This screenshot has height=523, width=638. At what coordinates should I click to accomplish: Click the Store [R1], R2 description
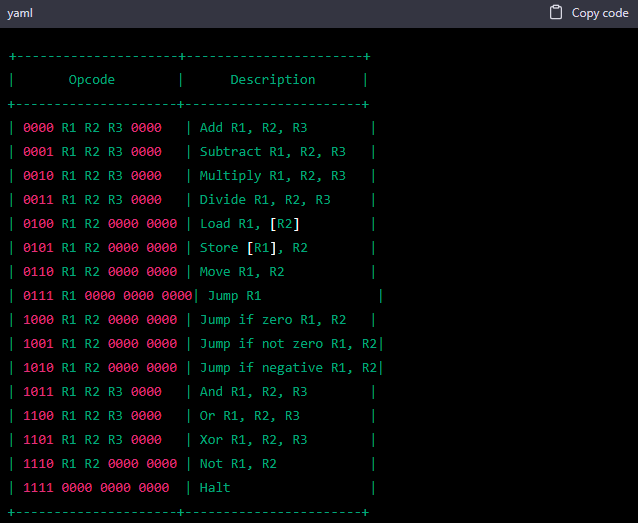pyautogui.click(x=253, y=248)
